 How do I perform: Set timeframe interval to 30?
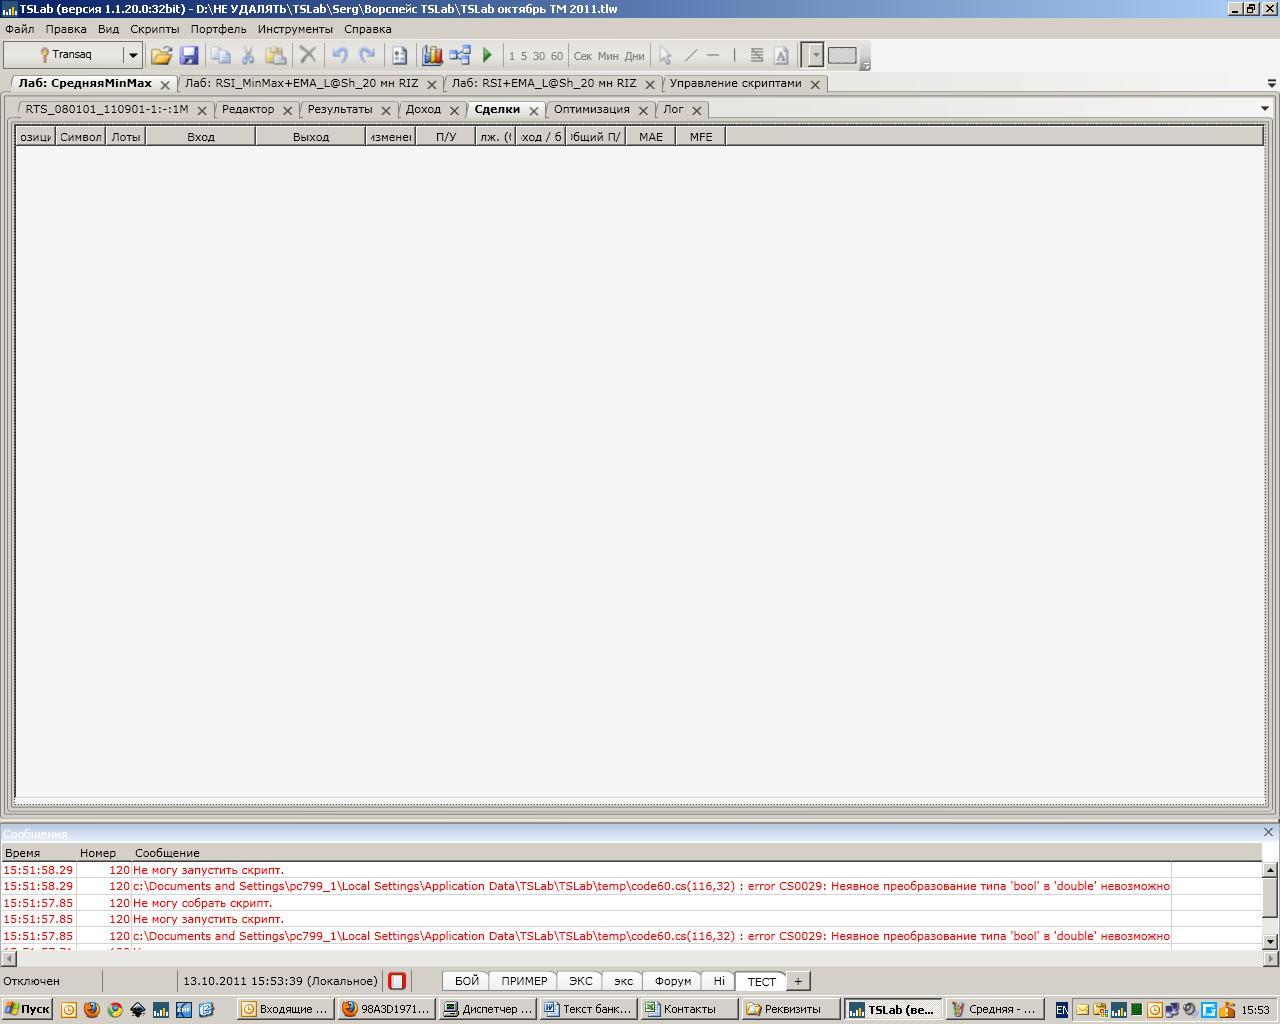pos(539,56)
